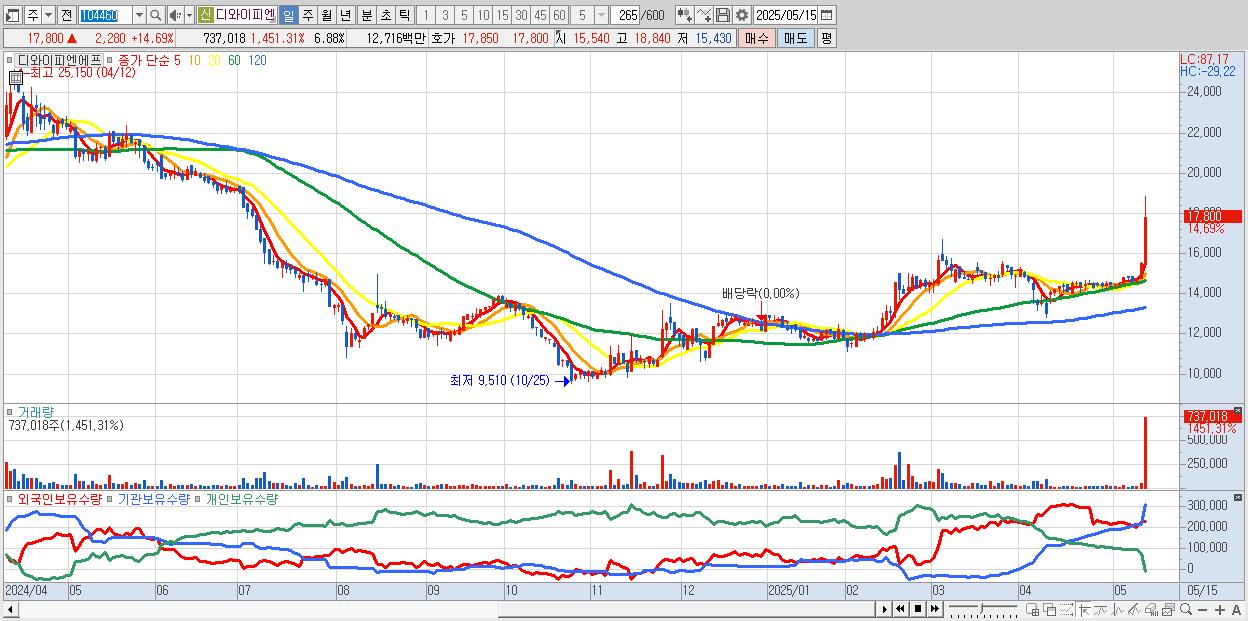Click the stop button in bottom bar
1248x621 pixels.
pyautogui.click(x=918, y=609)
